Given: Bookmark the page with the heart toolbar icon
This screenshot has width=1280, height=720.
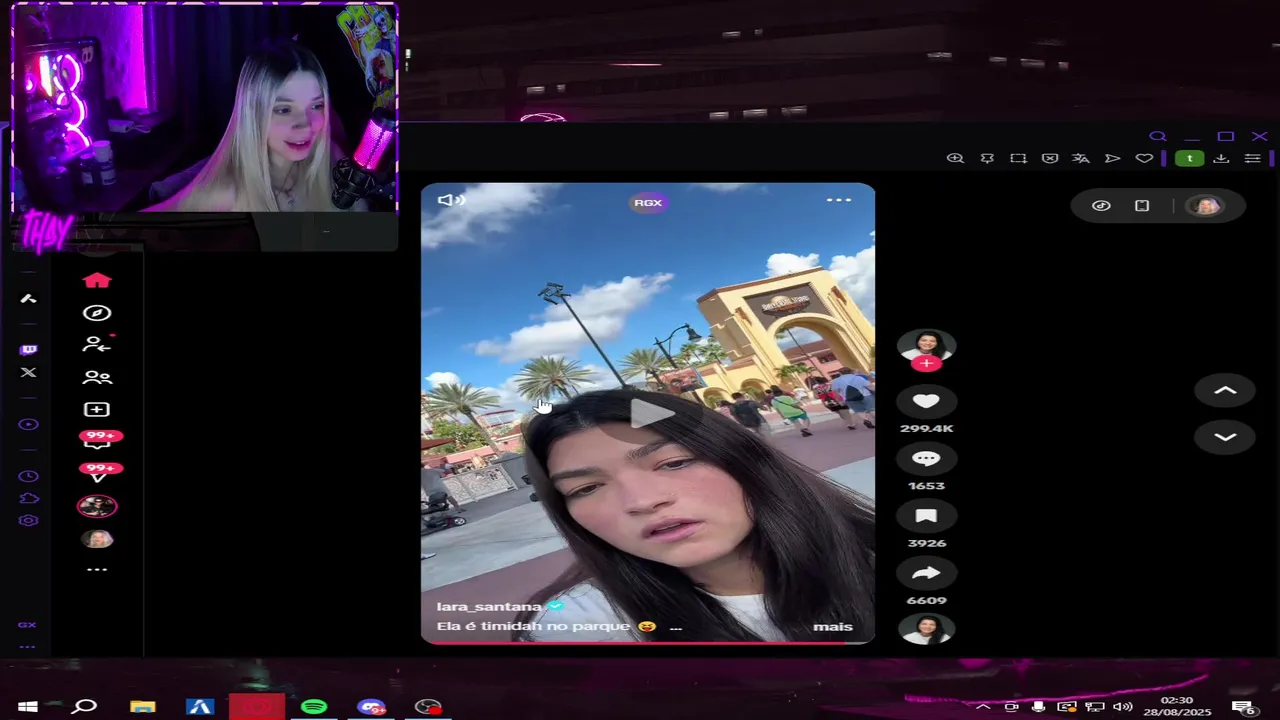Looking at the screenshot, I should 1144,158.
